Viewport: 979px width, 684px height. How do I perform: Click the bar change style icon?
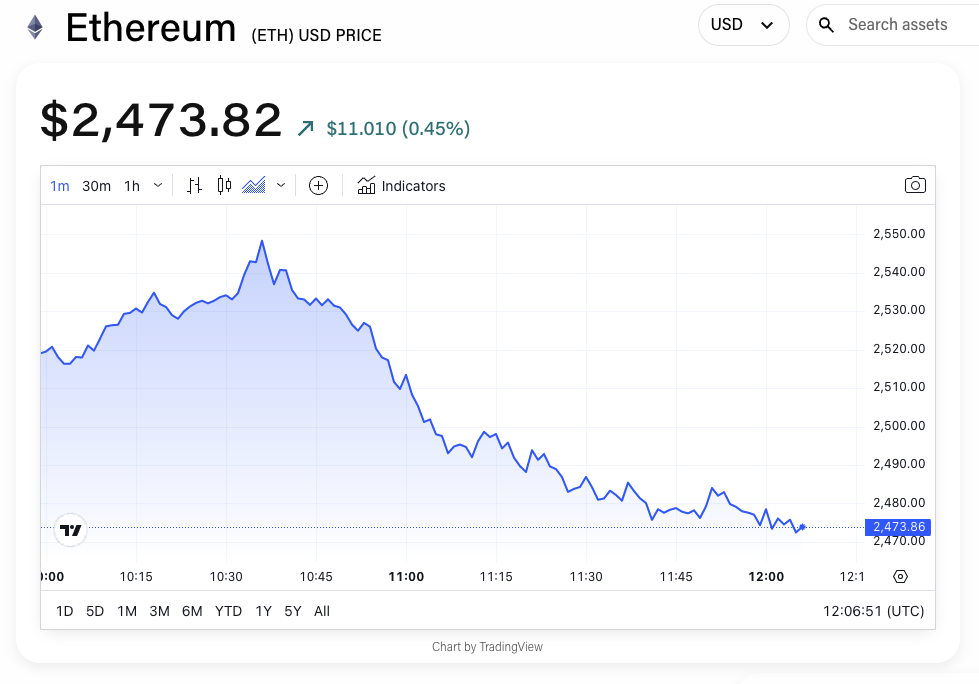click(193, 185)
